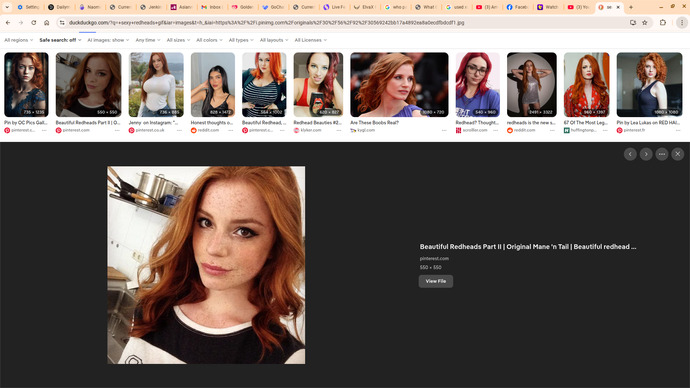690x388 pixels.
Task: Expand the Safe search: off dropdown
Action: coord(60,40)
